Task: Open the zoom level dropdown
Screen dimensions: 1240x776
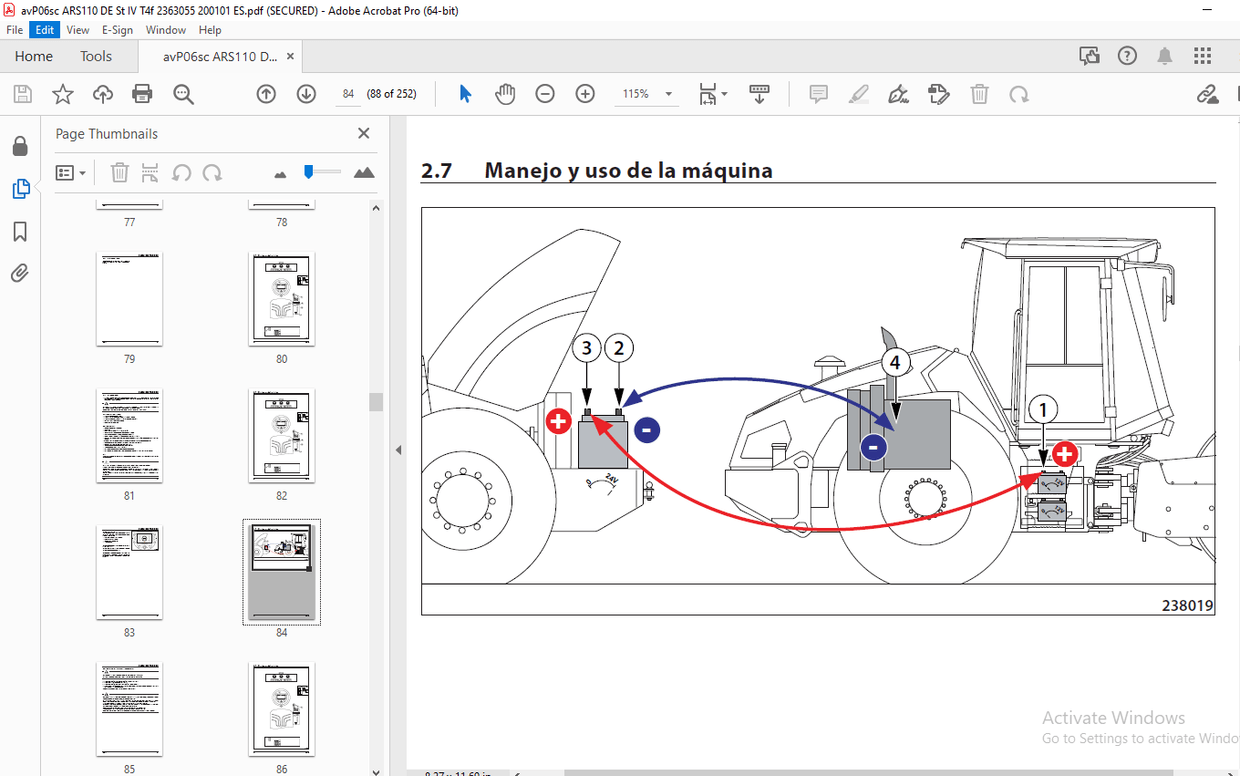Action: coord(668,93)
